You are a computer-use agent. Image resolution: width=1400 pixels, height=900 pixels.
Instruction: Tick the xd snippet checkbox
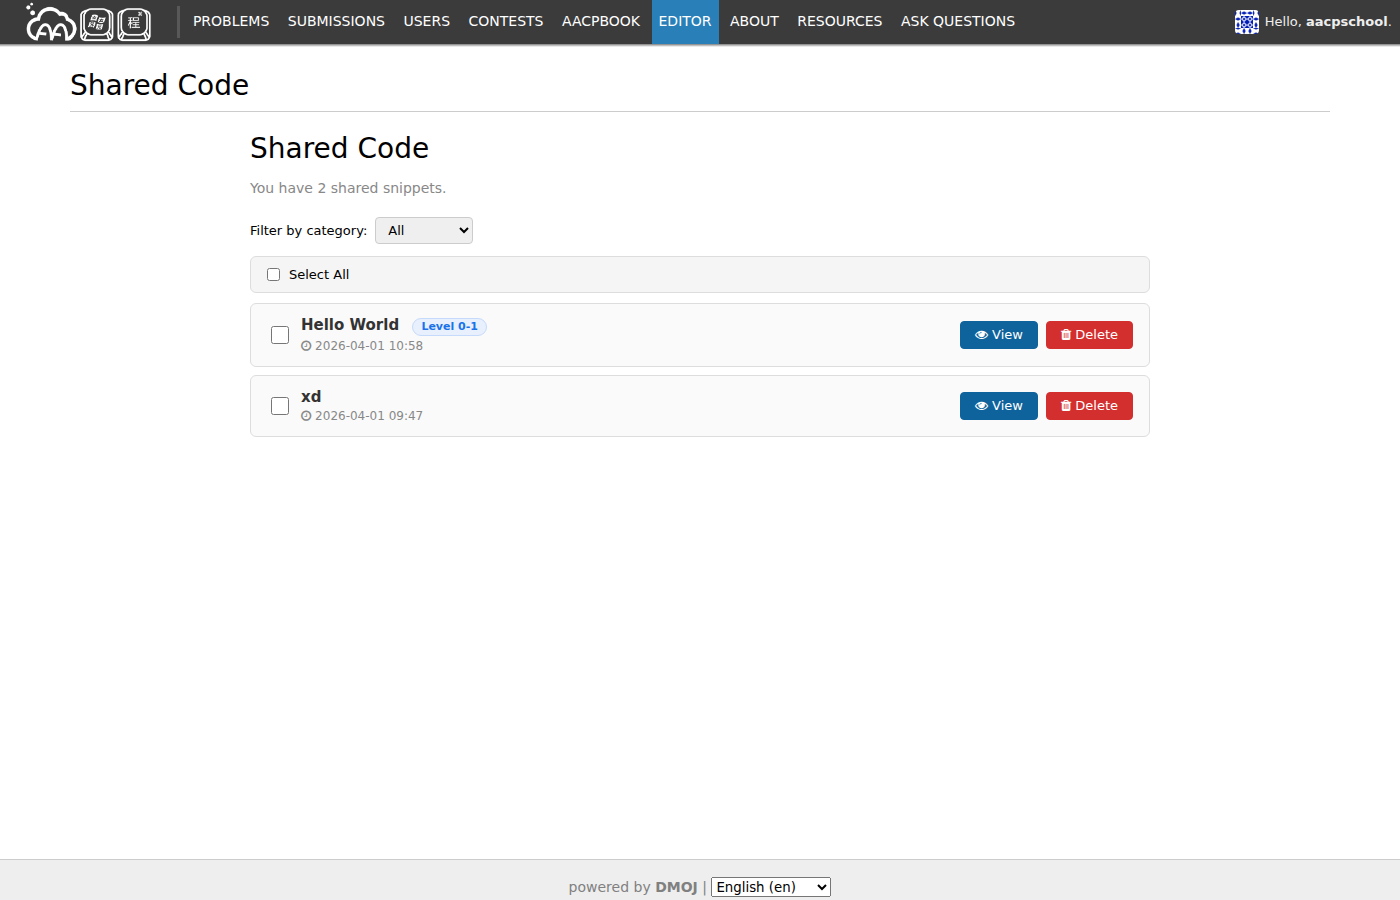(x=280, y=406)
